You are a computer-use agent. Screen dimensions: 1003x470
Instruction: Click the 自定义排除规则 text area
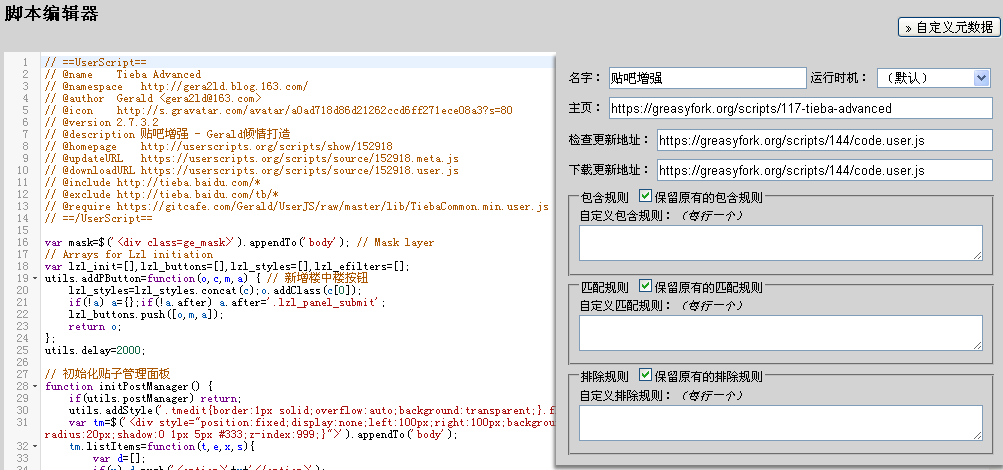click(x=780, y=423)
